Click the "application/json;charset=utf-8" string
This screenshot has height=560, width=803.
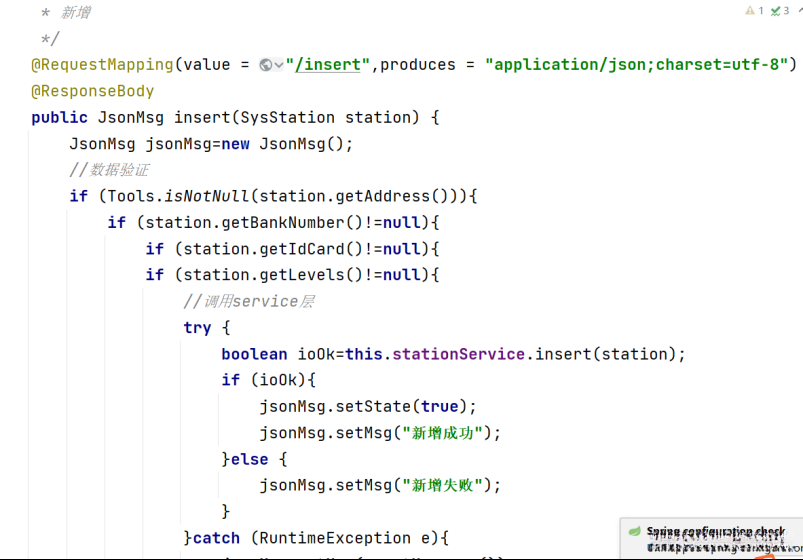(x=637, y=65)
